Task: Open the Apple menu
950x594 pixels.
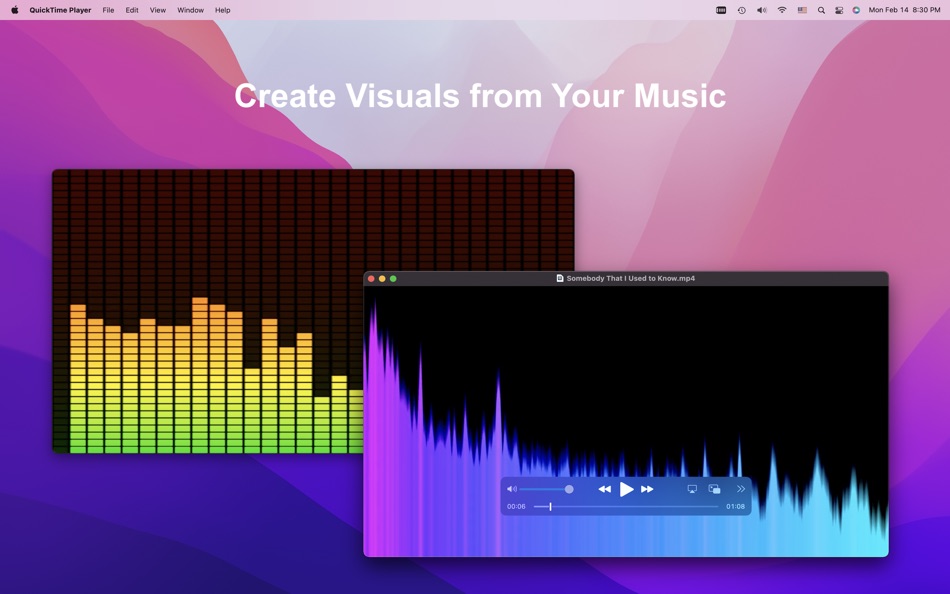Action: 15,10
